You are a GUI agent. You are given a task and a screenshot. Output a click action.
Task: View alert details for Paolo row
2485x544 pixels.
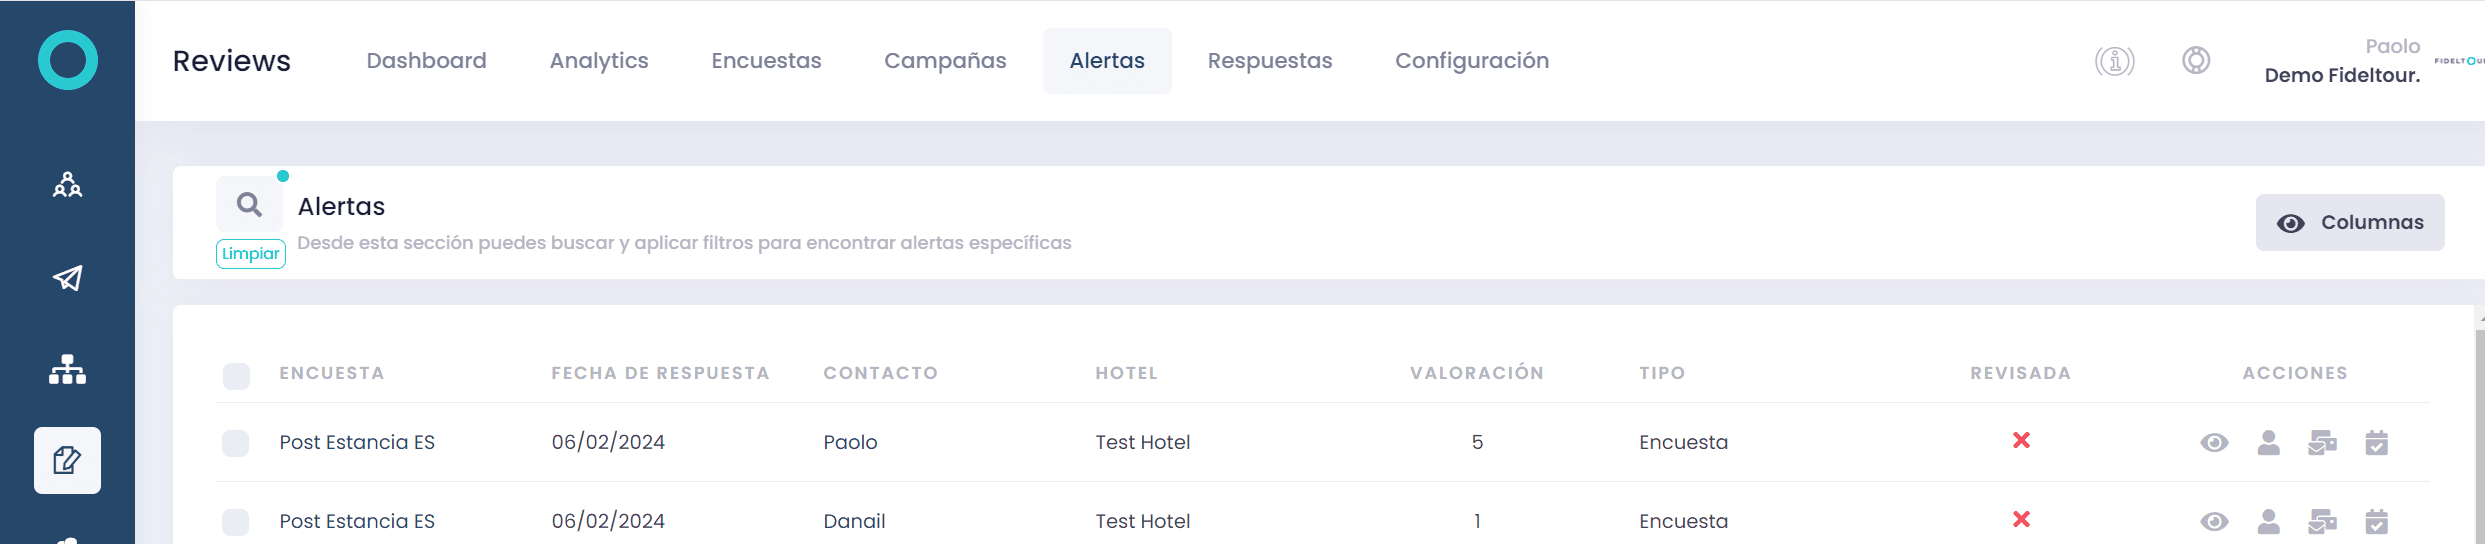tap(2214, 442)
